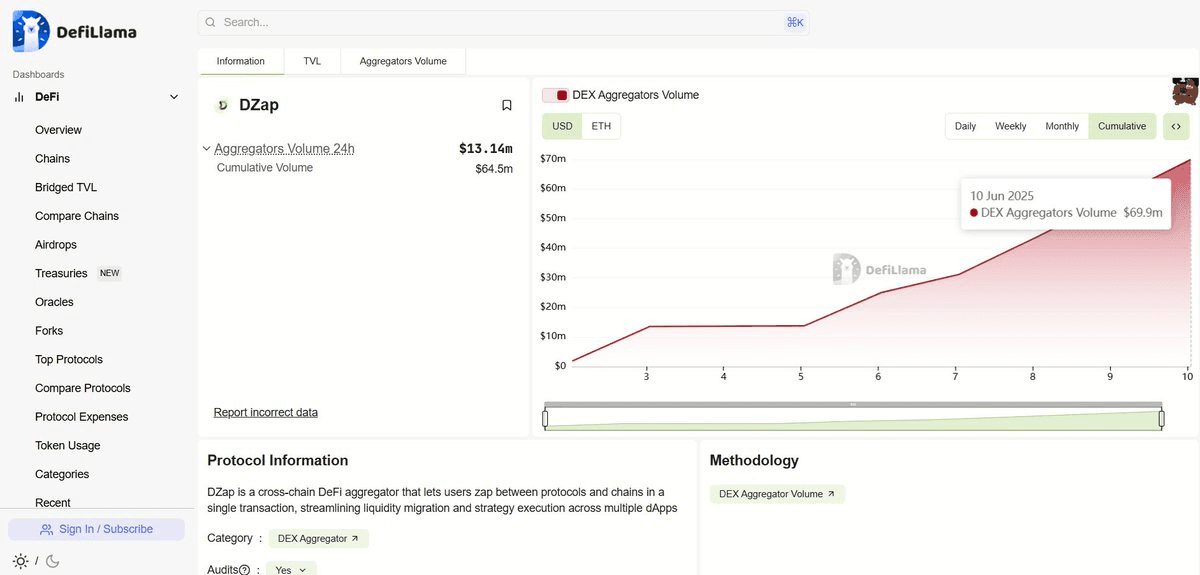1200x575 pixels.
Task: Click the Dashboards sidebar label
Action: 38,75
